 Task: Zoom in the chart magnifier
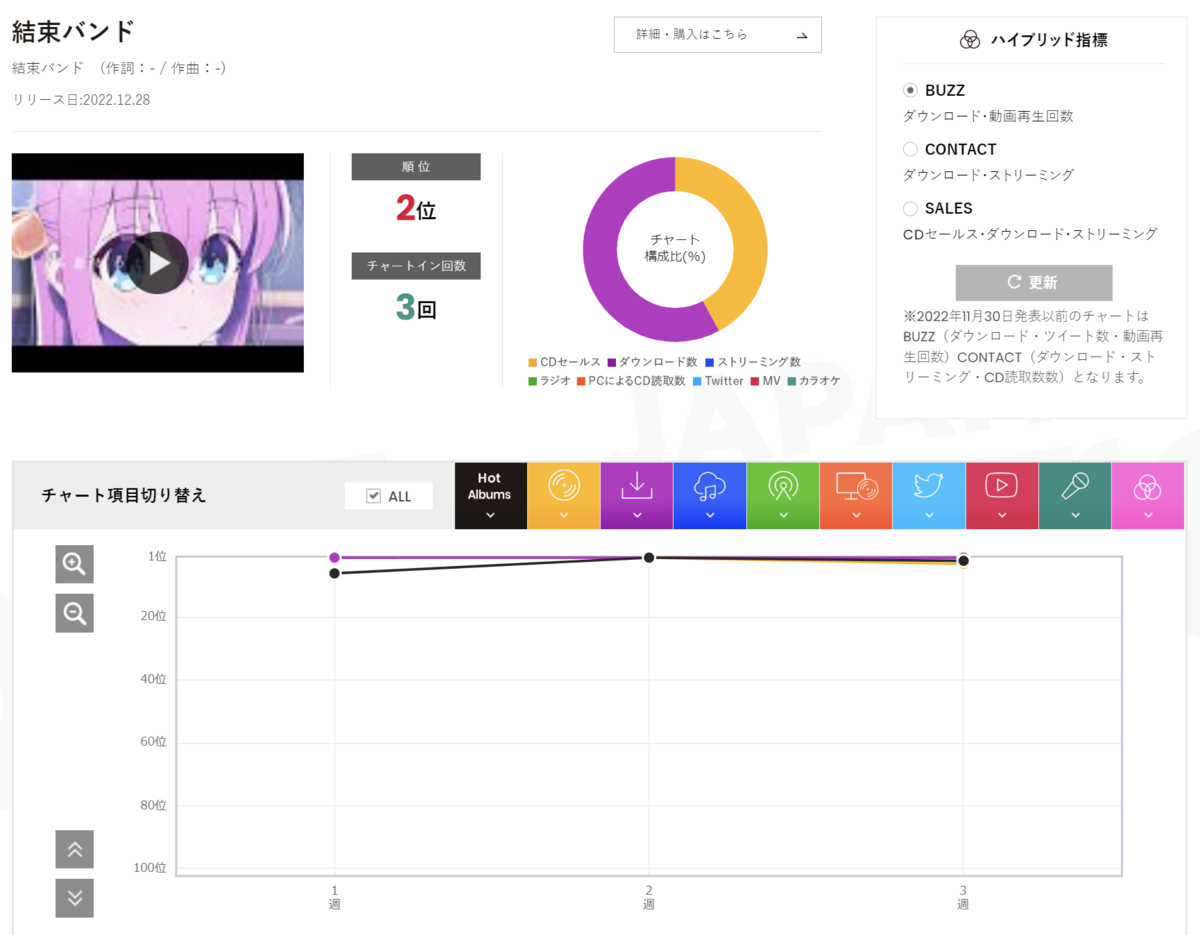(74, 564)
